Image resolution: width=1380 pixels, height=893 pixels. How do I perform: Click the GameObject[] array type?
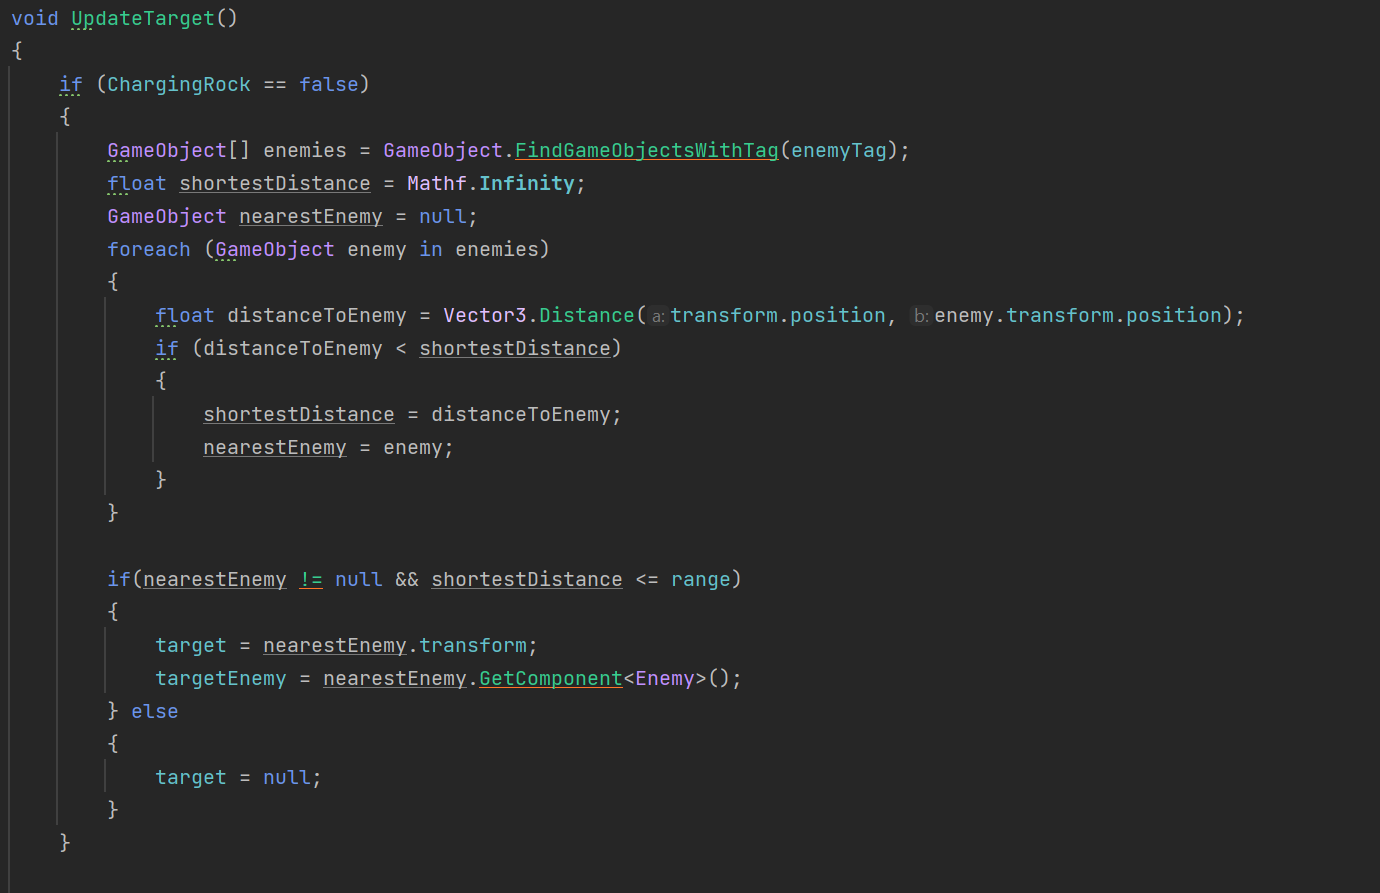[179, 150]
